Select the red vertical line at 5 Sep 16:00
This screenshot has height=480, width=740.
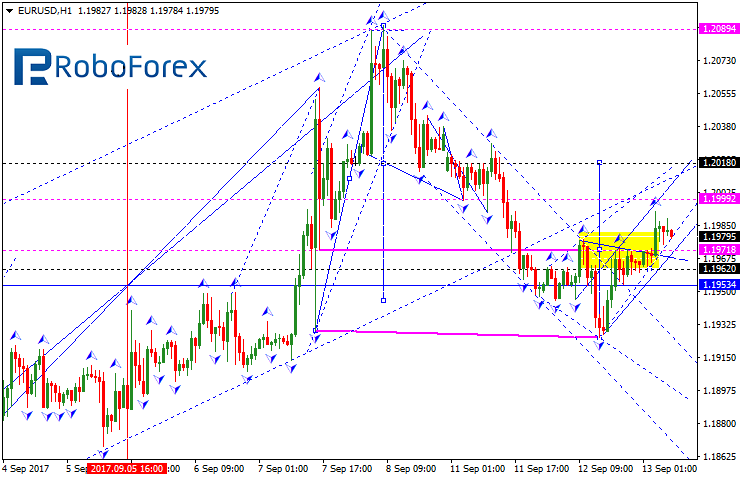pos(127,231)
